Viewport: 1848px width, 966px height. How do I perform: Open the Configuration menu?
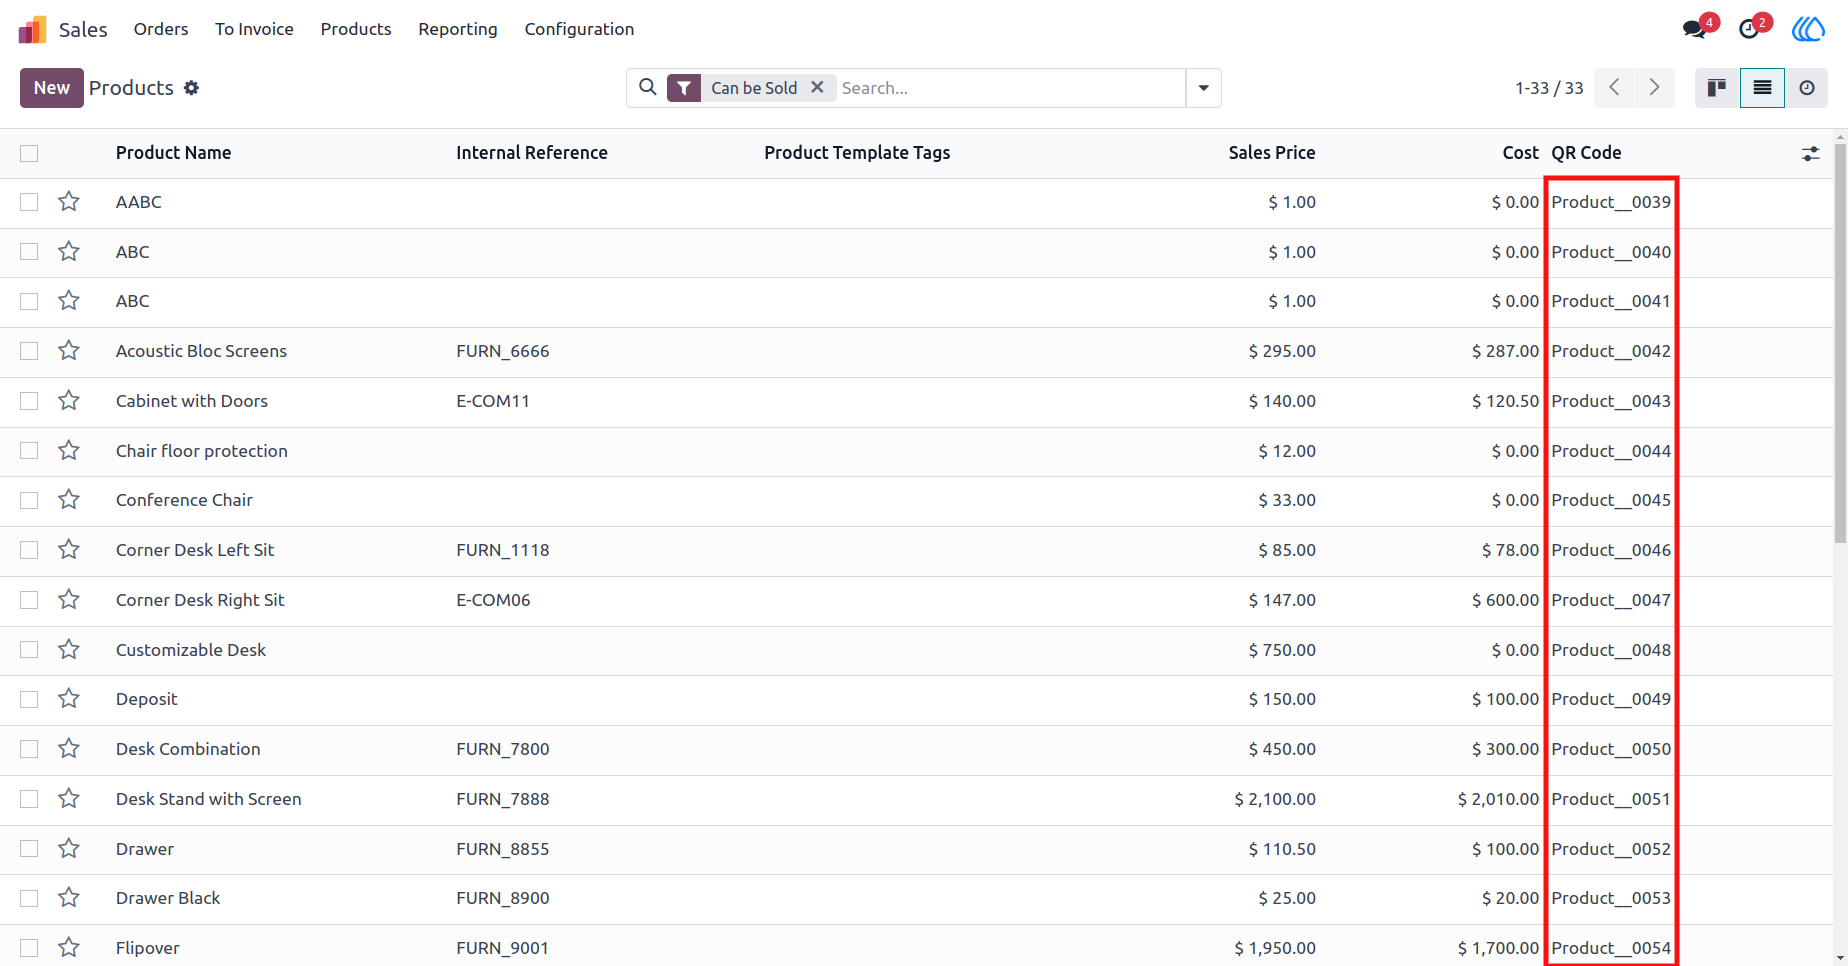coord(579,29)
